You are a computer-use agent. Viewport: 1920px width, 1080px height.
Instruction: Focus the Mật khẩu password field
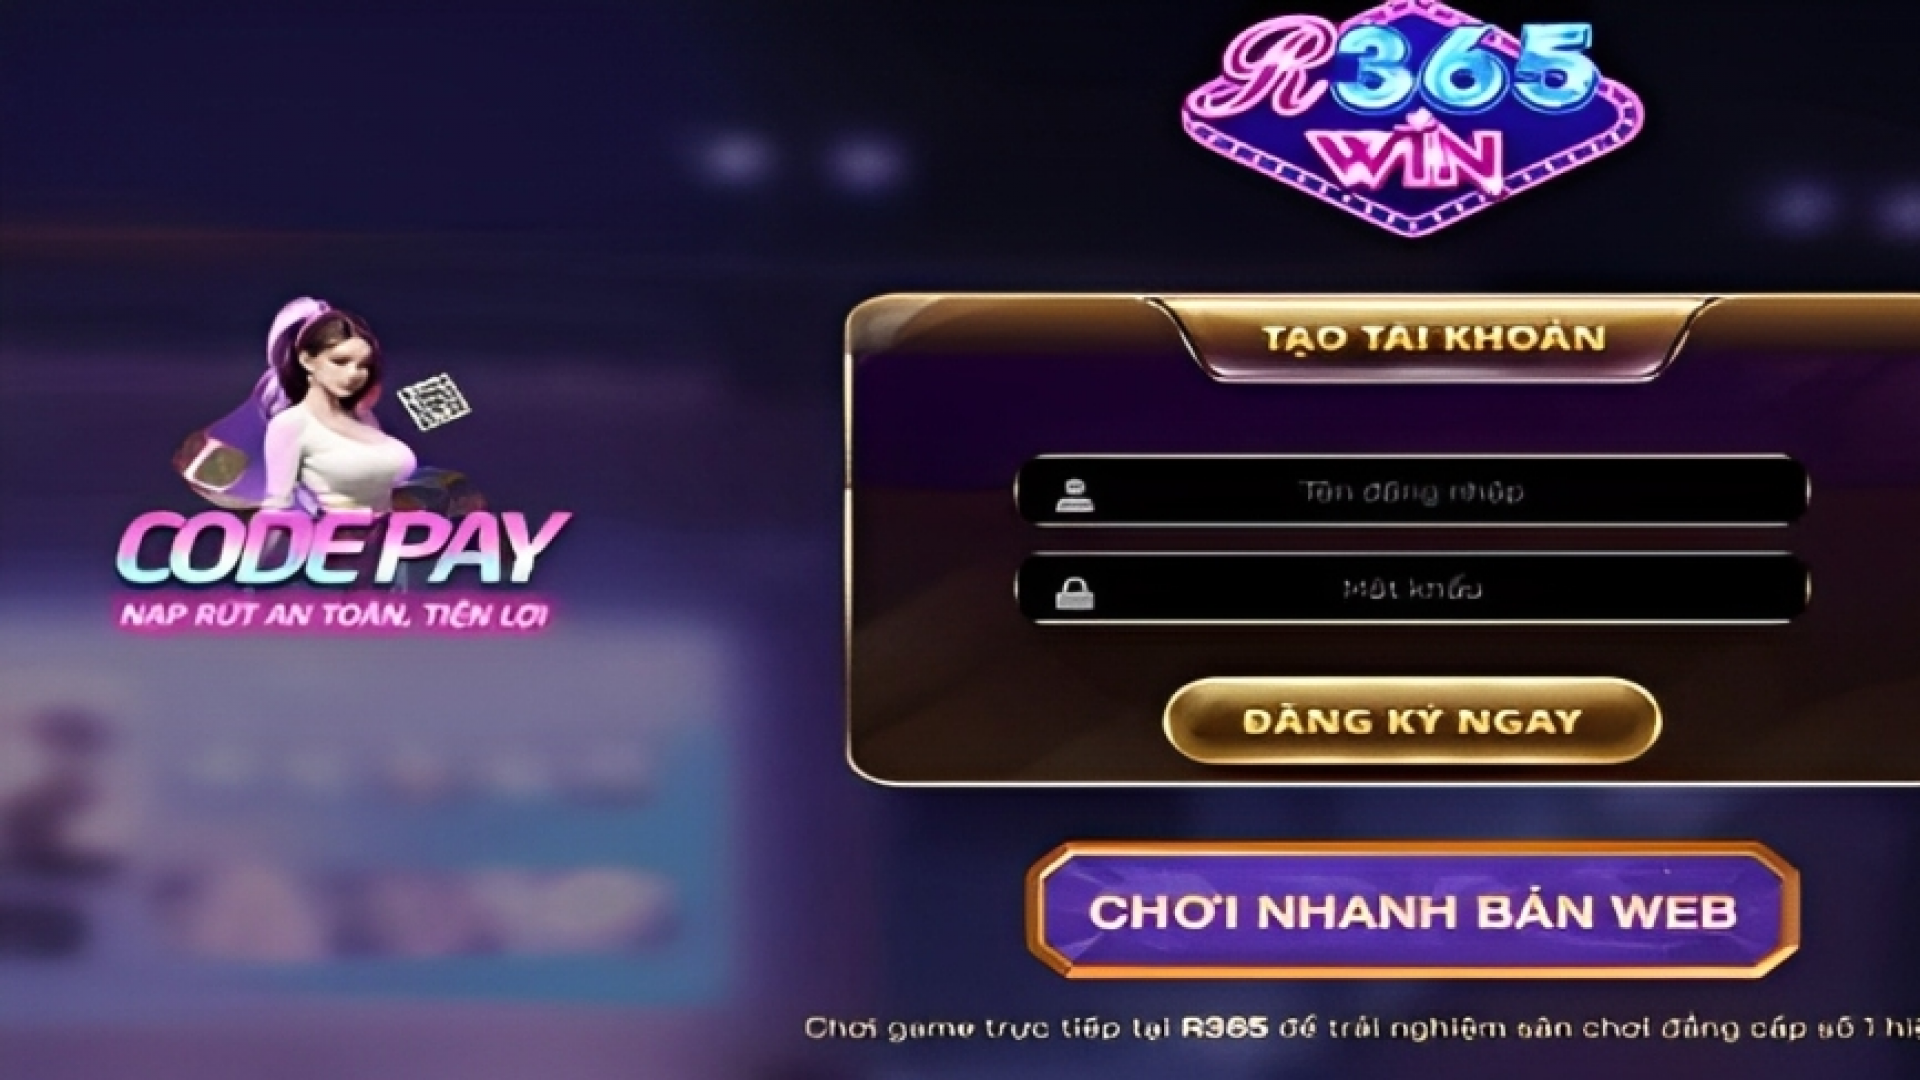[x=1411, y=588]
